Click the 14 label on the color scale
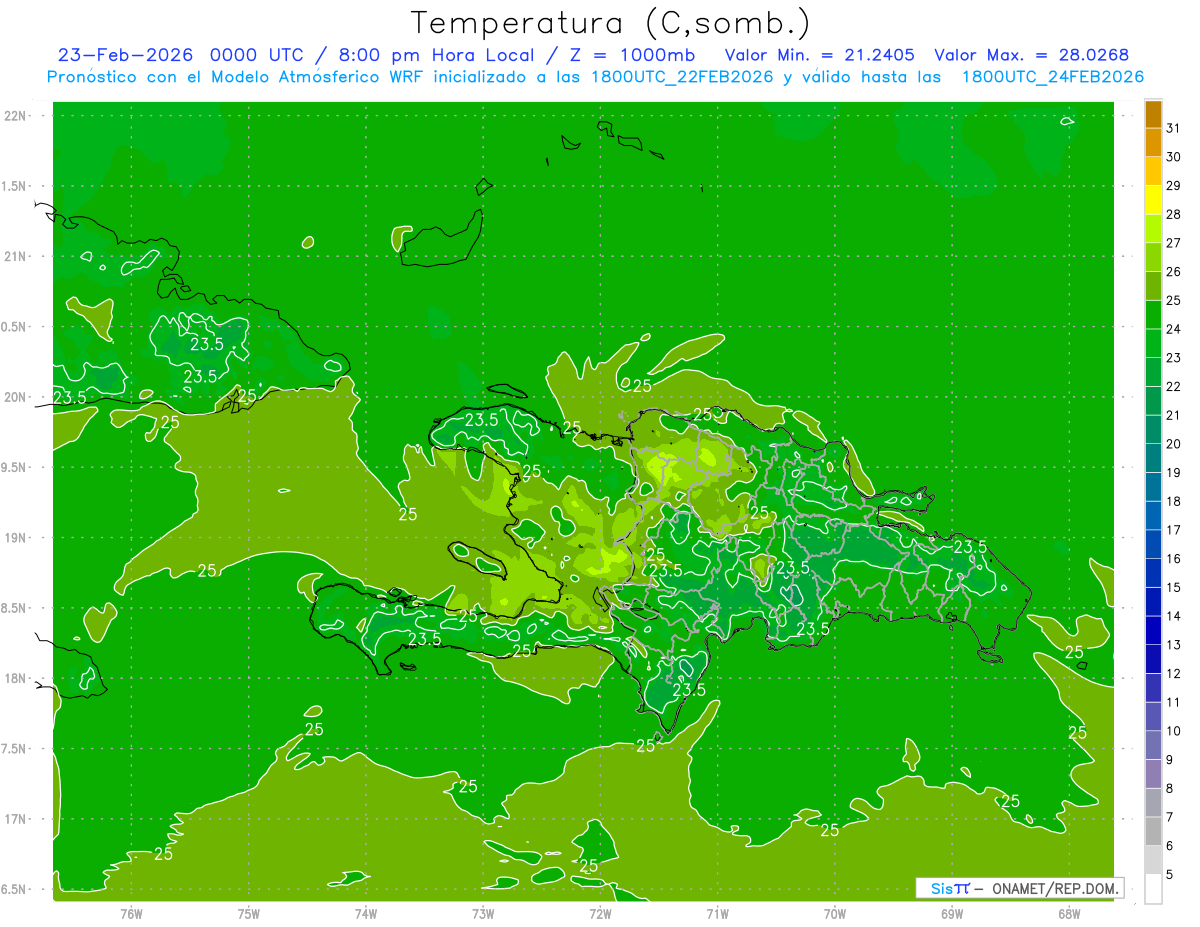The width and height of the screenshot is (1200, 927). click(x=1174, y=616)
